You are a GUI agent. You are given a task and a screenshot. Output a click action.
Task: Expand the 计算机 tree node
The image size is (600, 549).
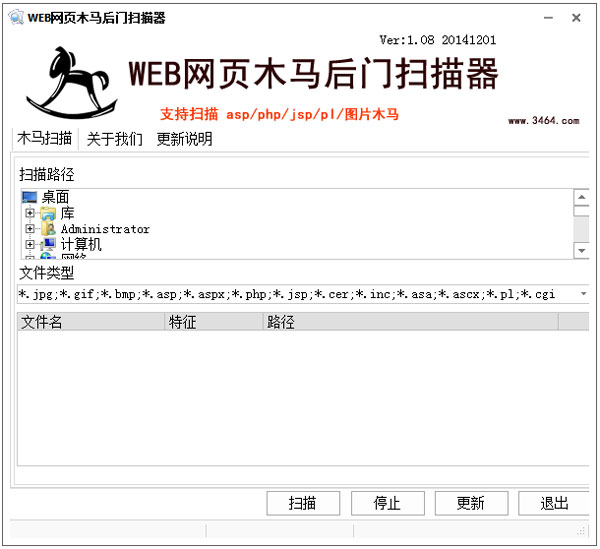[x=30, y=244]
